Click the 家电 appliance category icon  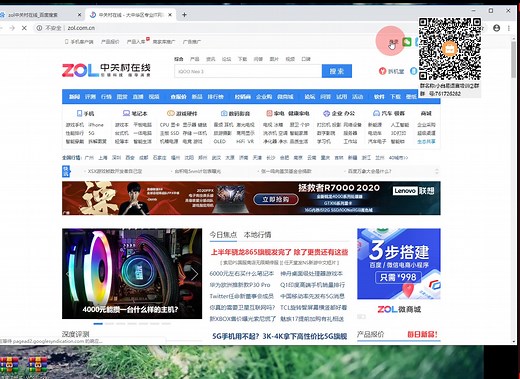coord(269,113)
